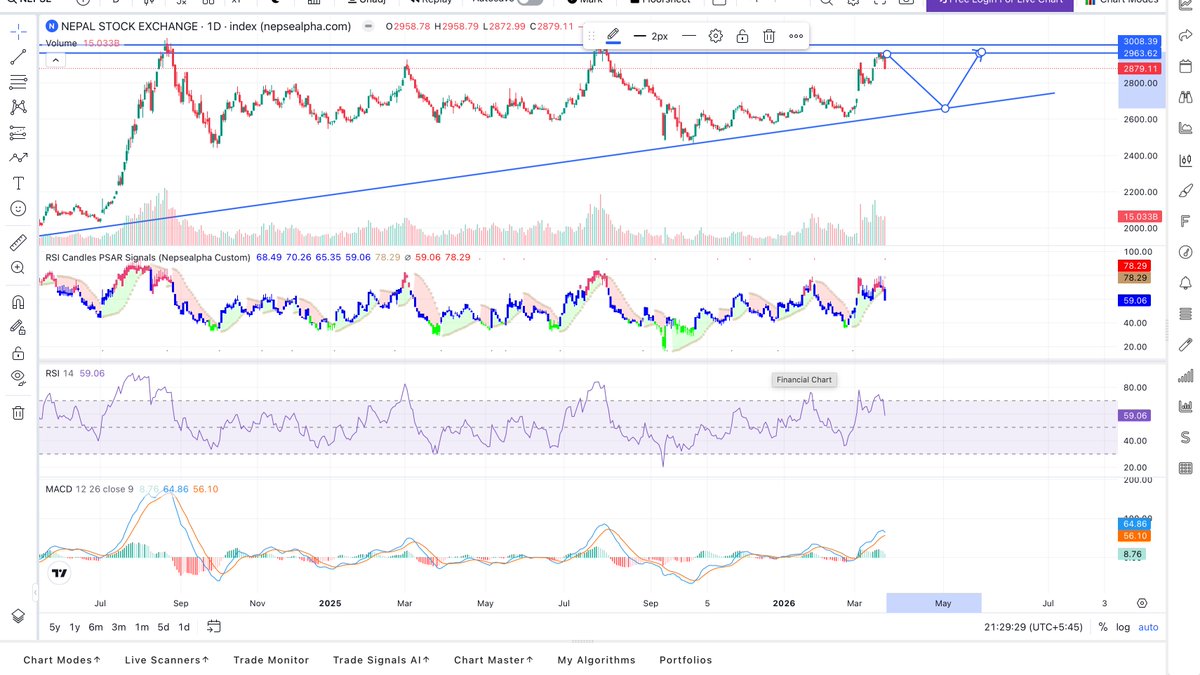The height and width of the screenshot is (675, 1200).
Task: Open the binoculars icon in right sidebar
Action: pyautogui.click(x=1185, y=97)
